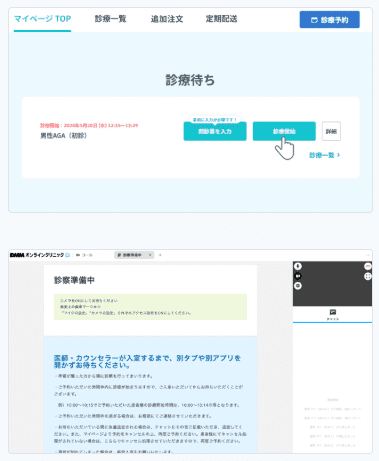End call with red hang-up icon

(368, 266)
